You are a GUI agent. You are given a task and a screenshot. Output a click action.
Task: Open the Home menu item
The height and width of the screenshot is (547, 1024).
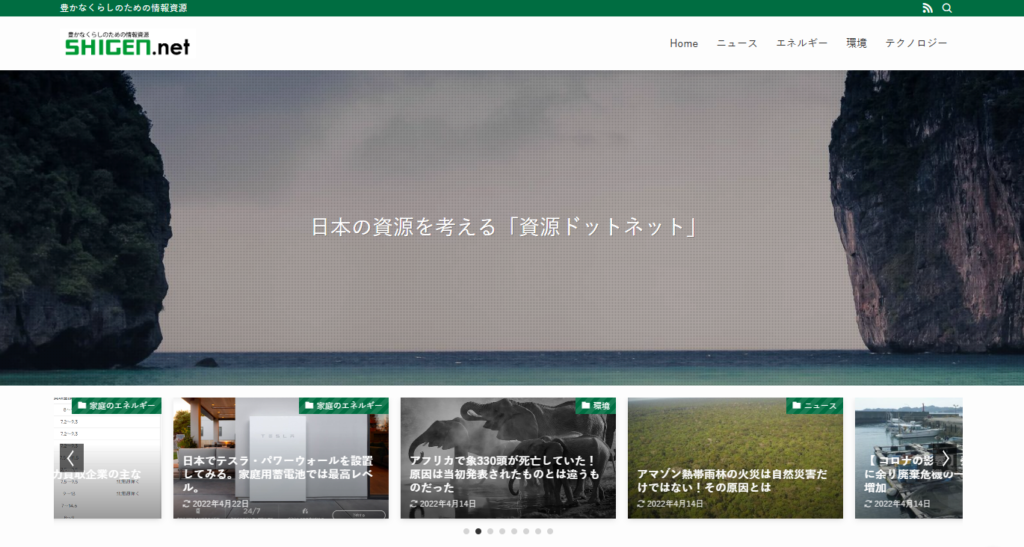coord(684,44)
